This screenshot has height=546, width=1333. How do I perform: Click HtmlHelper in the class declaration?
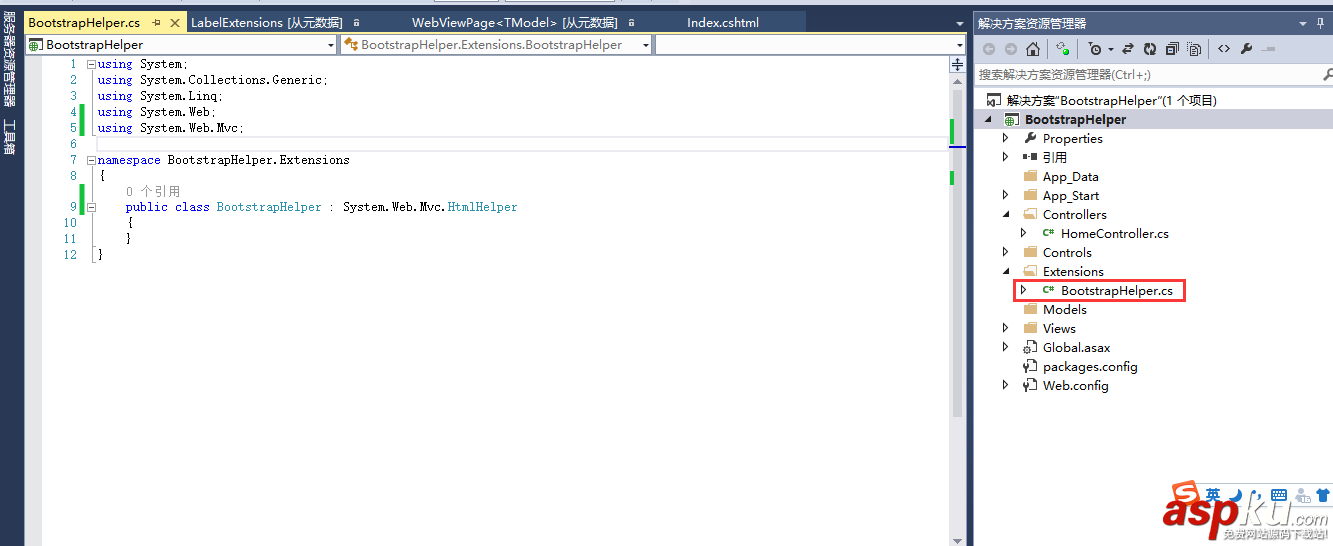tap(482, 207)
